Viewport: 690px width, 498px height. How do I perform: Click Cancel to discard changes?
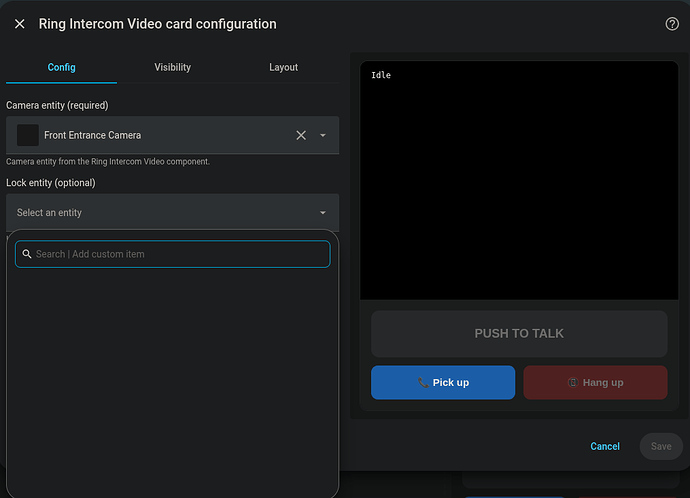pos(605,446)
